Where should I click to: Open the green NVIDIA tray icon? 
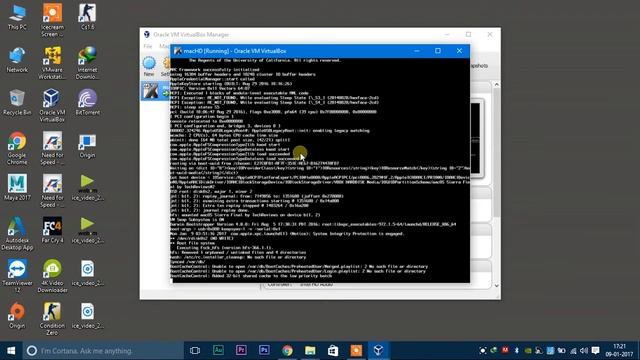point(528,351)
